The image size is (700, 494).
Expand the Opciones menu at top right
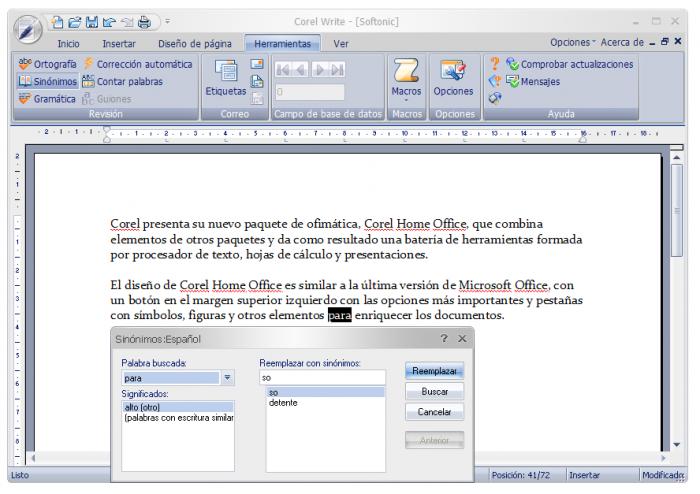(x=573, y=42)
